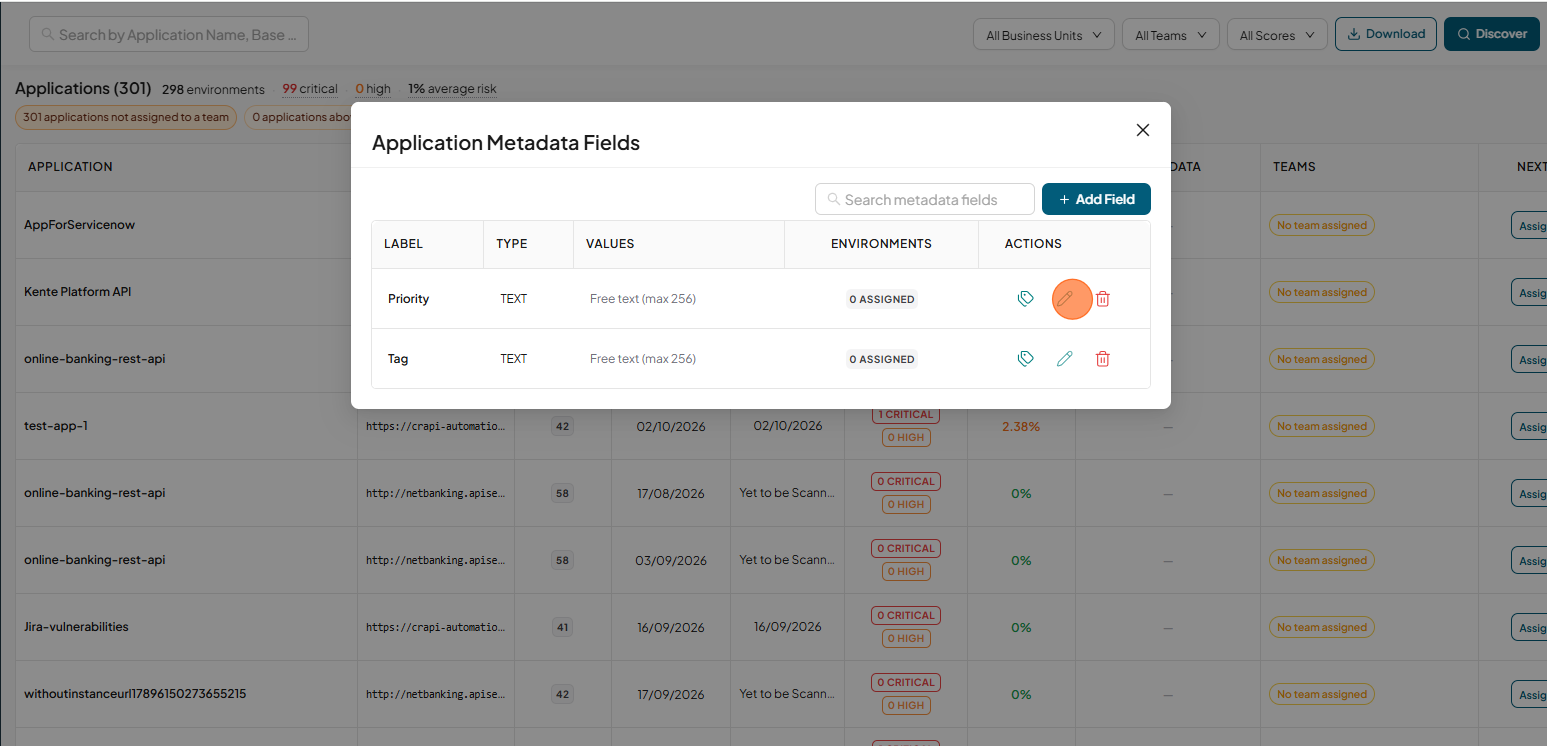The image size is (1547, 746).
Task: Select the 301 applications not assigned chip
Action: [126, 117]
